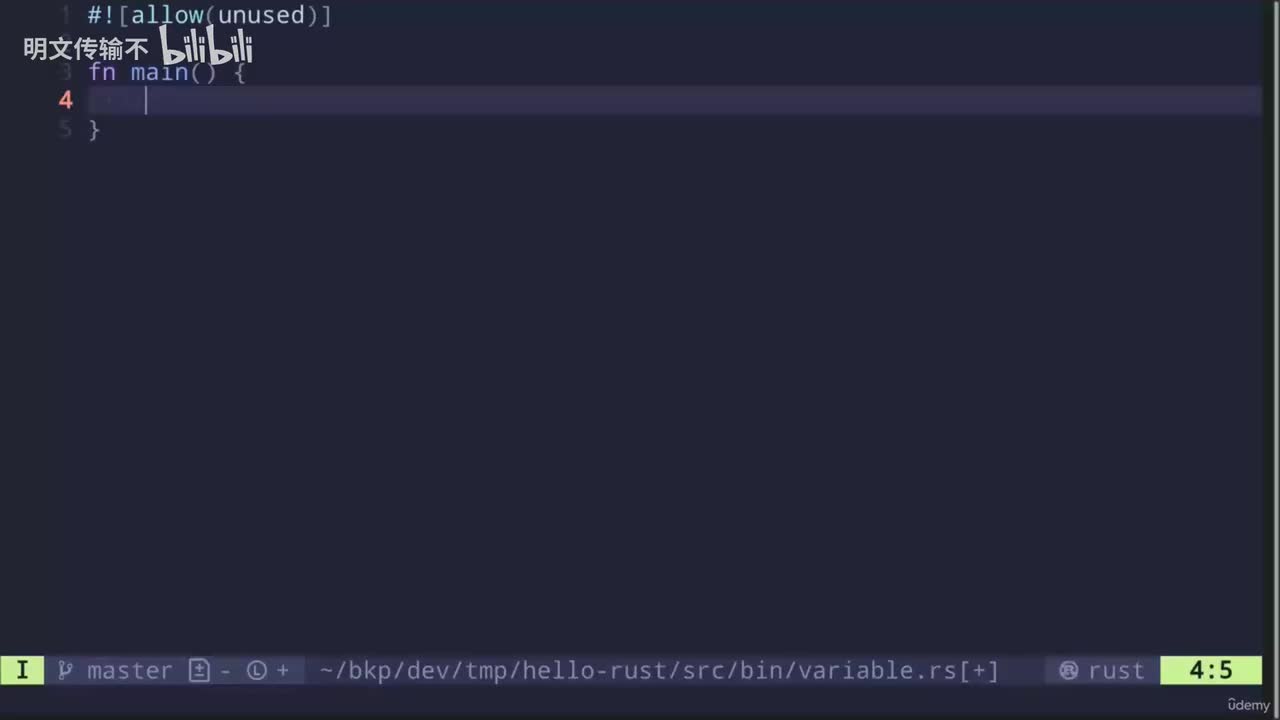The width and height of the screenshot is (1280, 720).
Task: Select the master branch name in statusline
Action: [x=130, y=670]
